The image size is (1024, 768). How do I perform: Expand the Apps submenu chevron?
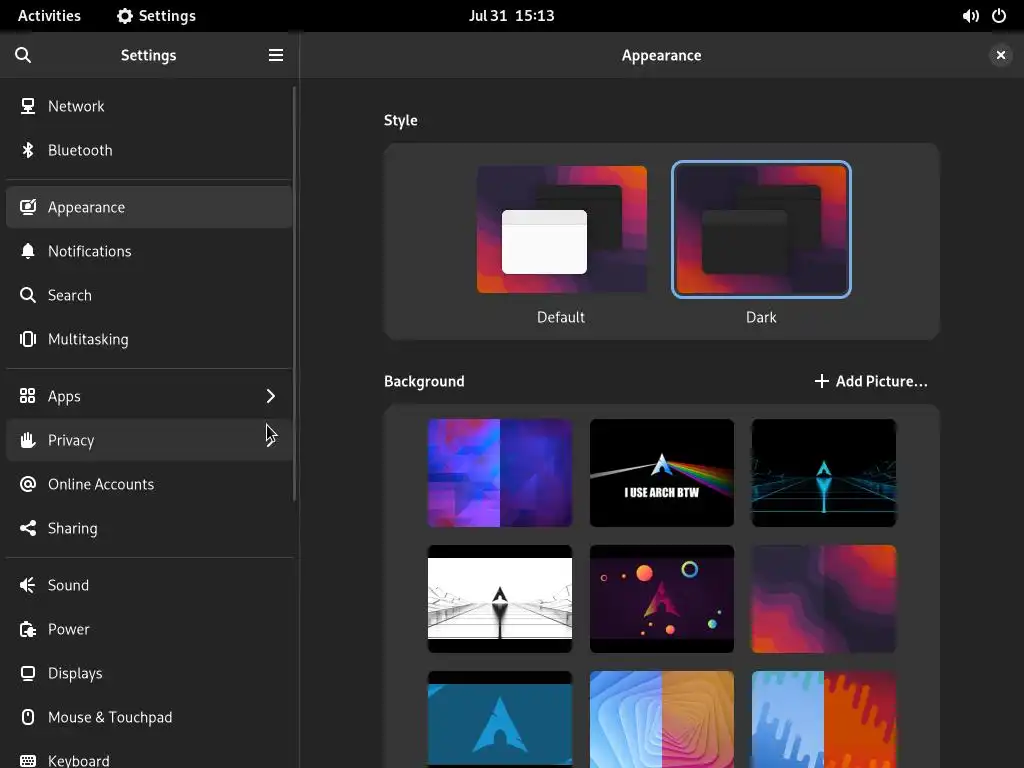click(270, 396)
